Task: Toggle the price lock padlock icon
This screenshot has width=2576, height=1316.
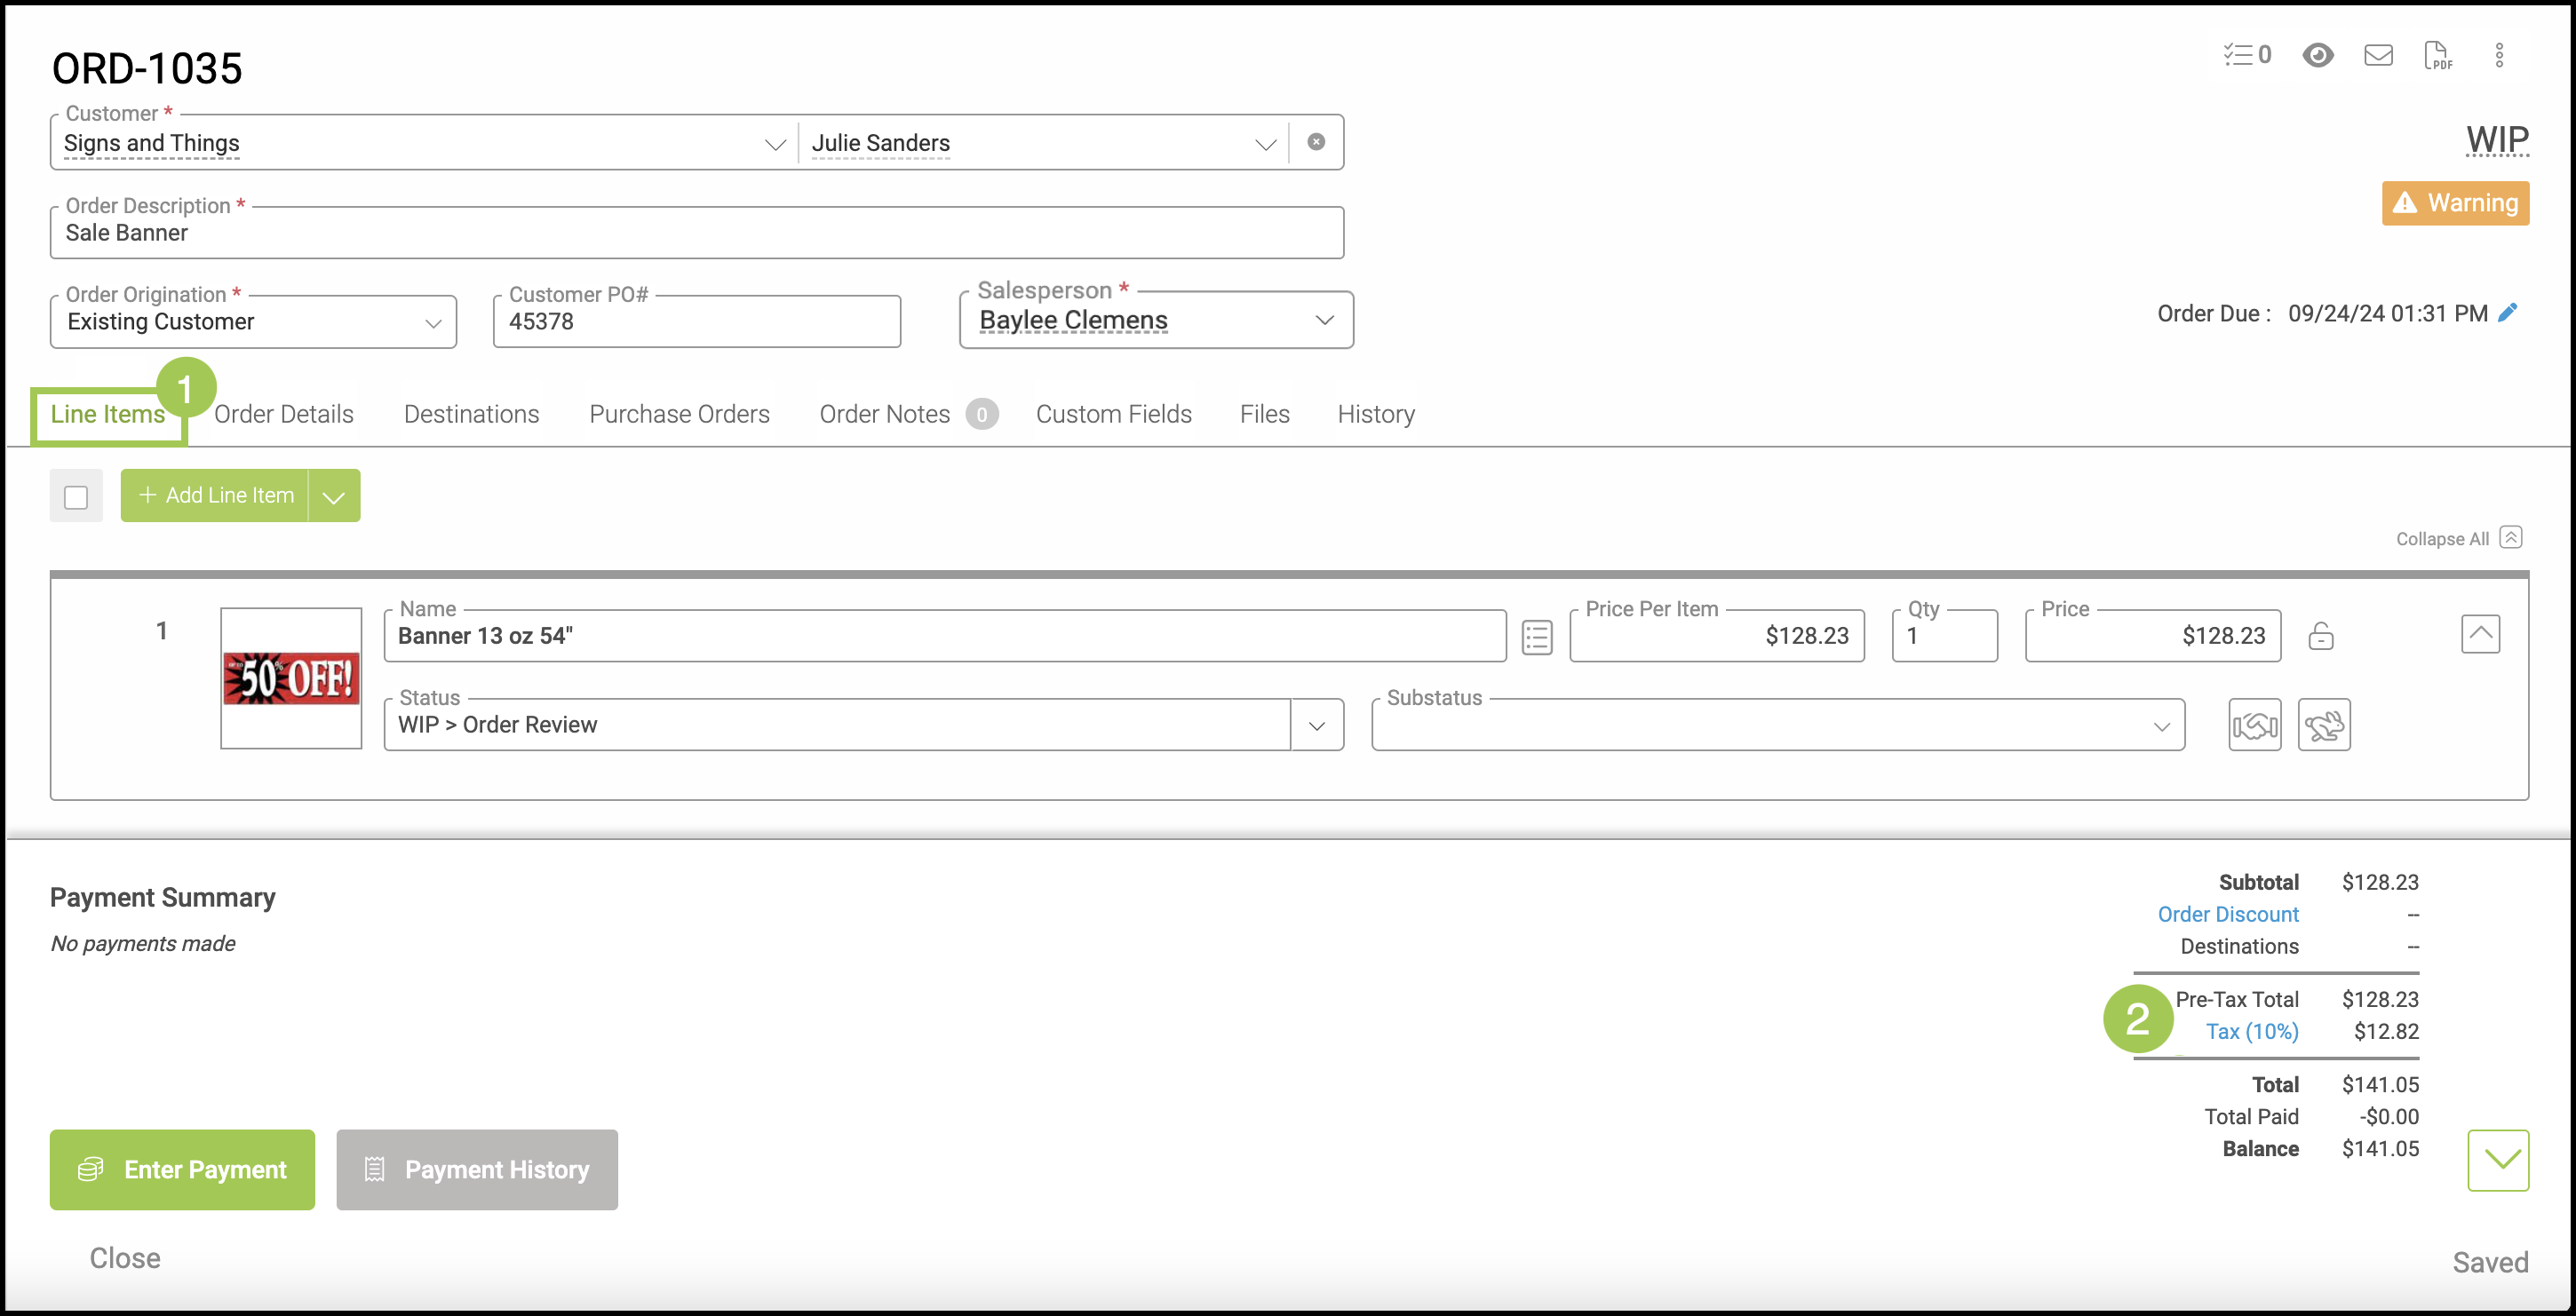Action: pyautogui.click(x=2320, y=636)
